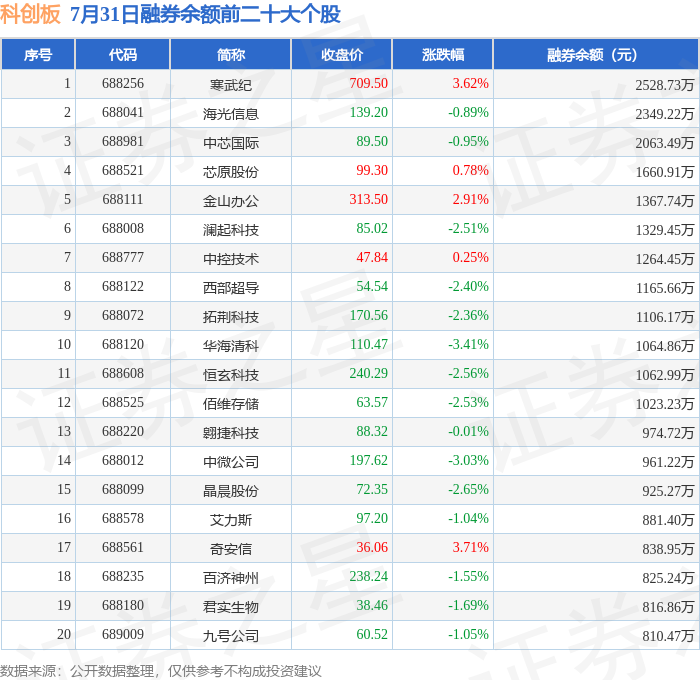The image size is (700, 680).
Task: Select the stock name 寒武纪
Action: tap(231, 85)
